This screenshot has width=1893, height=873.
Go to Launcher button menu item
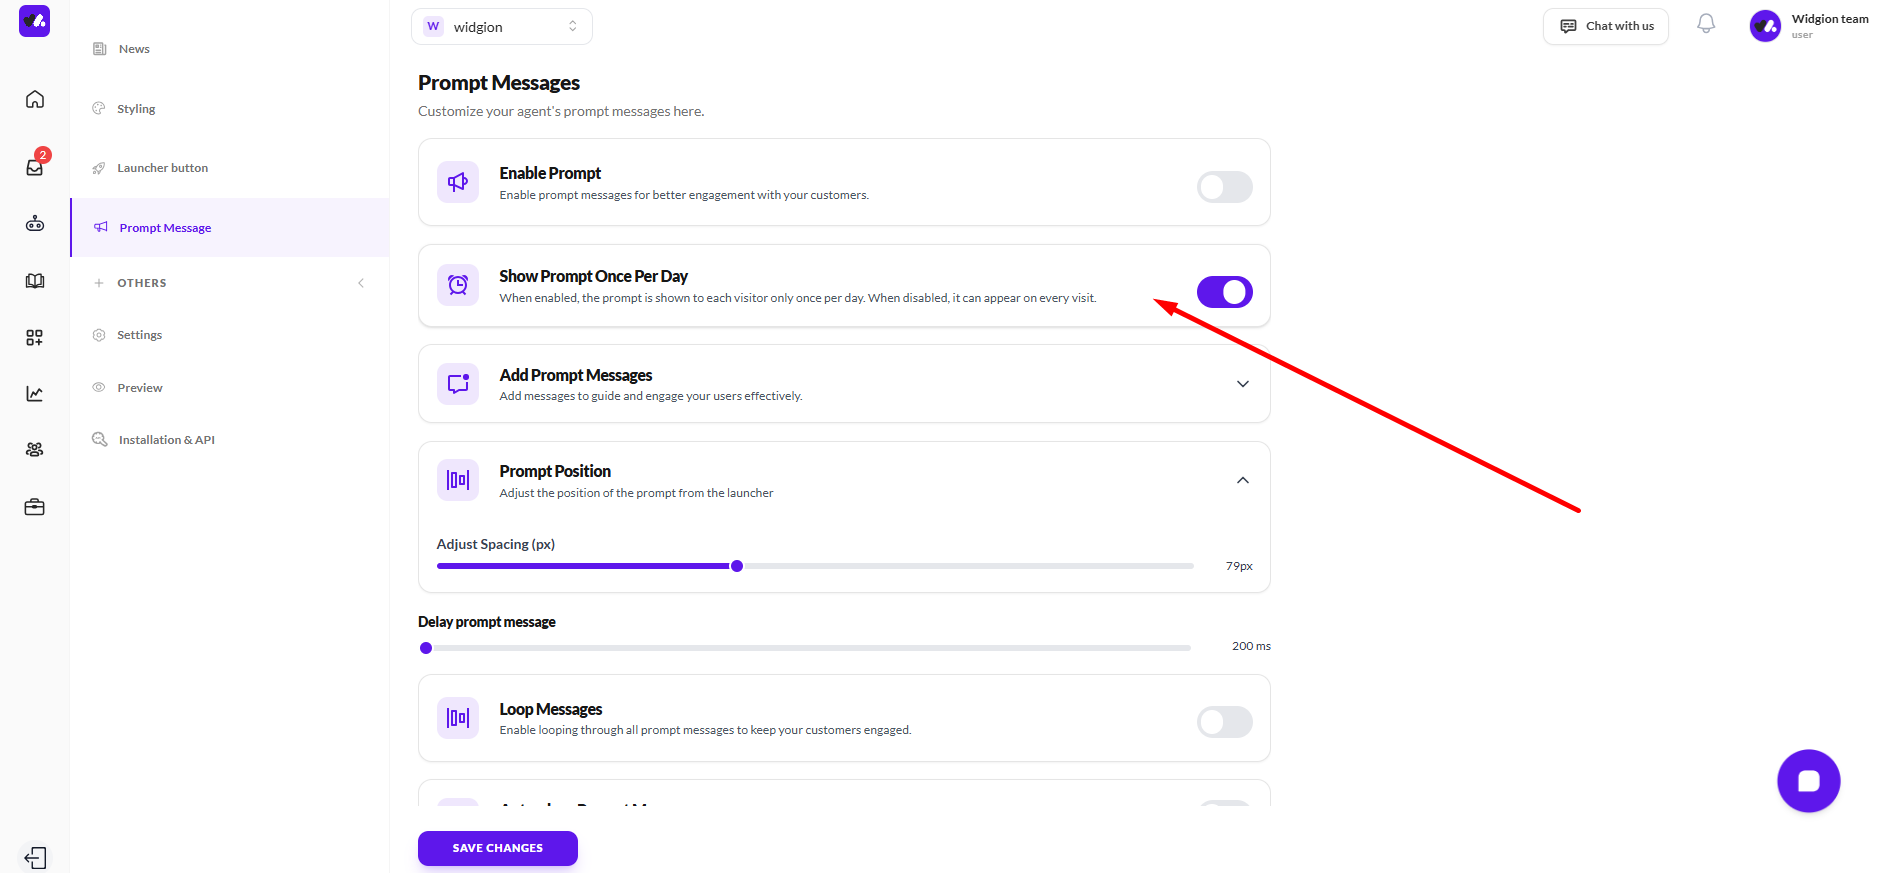162,168
